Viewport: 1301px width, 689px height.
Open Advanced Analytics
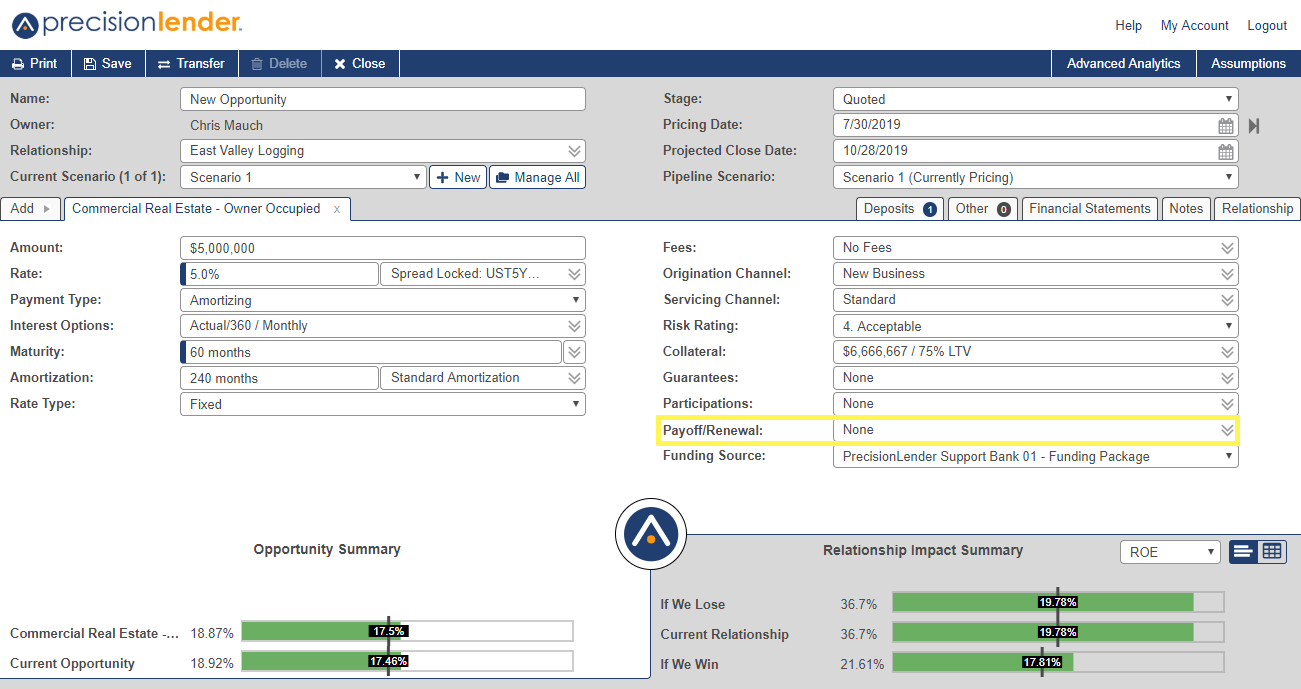click(x=1123, y=63)
